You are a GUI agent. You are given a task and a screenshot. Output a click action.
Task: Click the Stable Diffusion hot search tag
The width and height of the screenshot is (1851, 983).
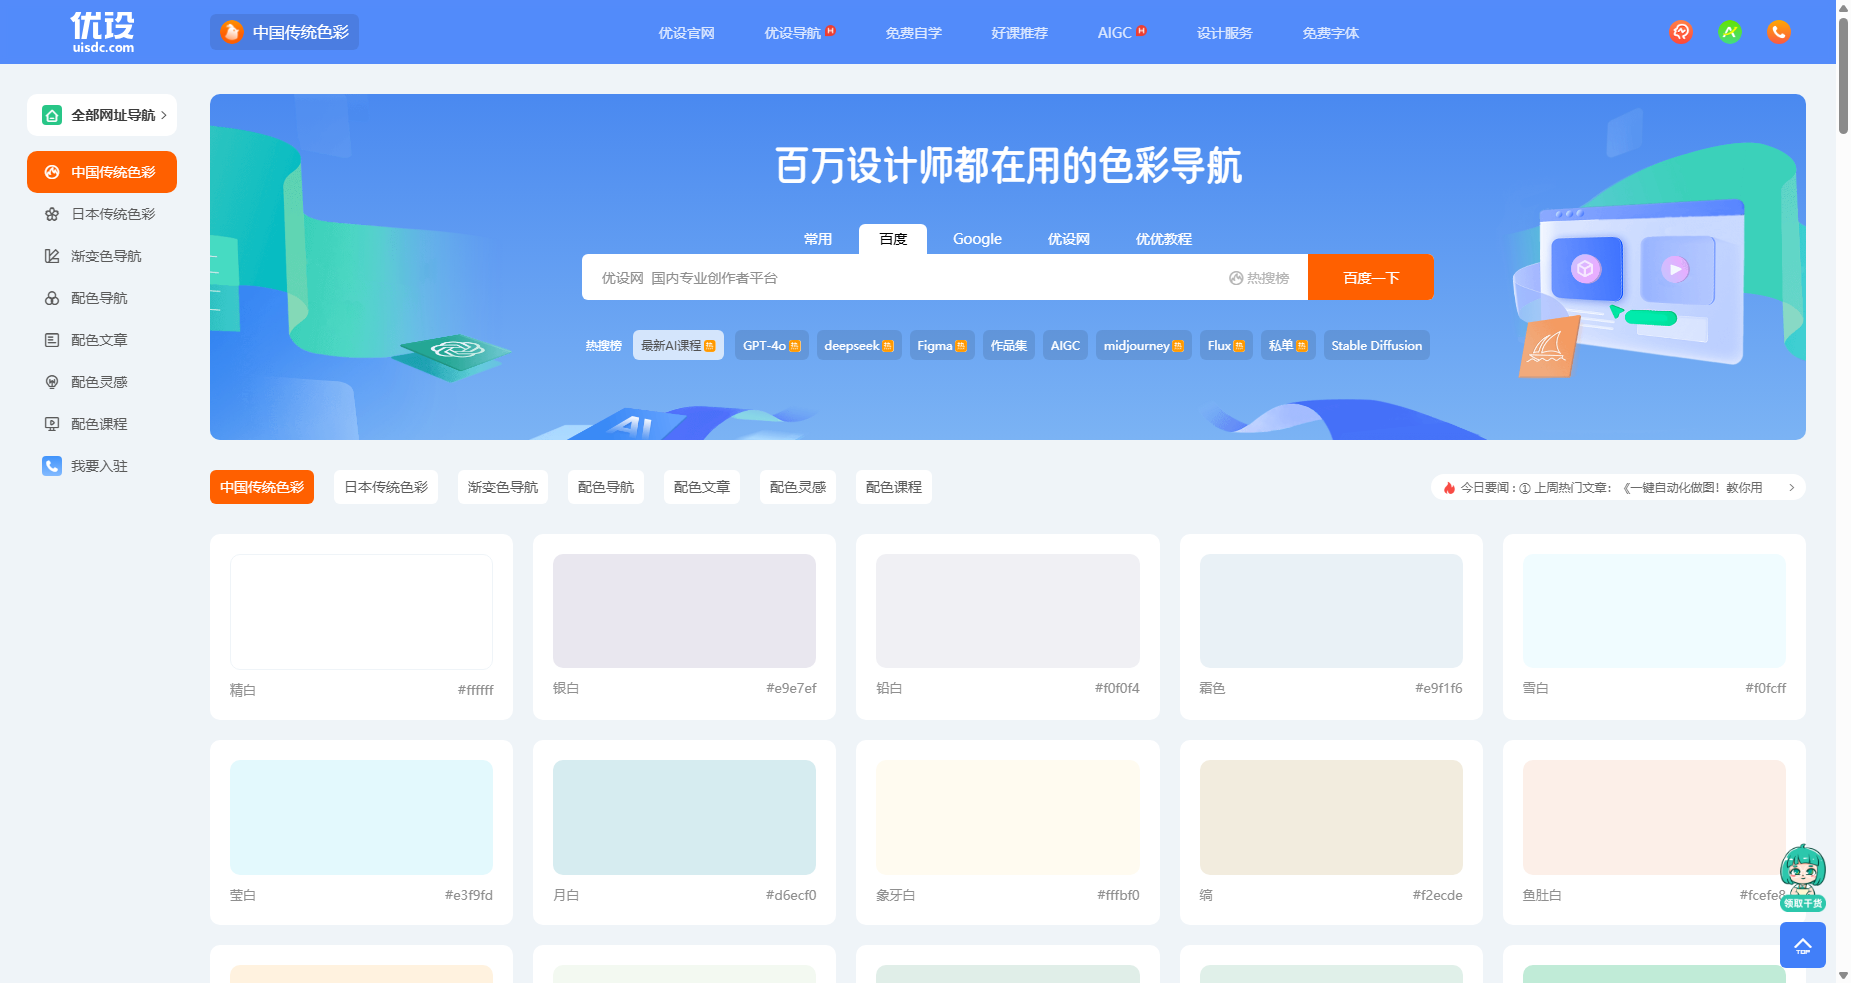coord(1377,345)
